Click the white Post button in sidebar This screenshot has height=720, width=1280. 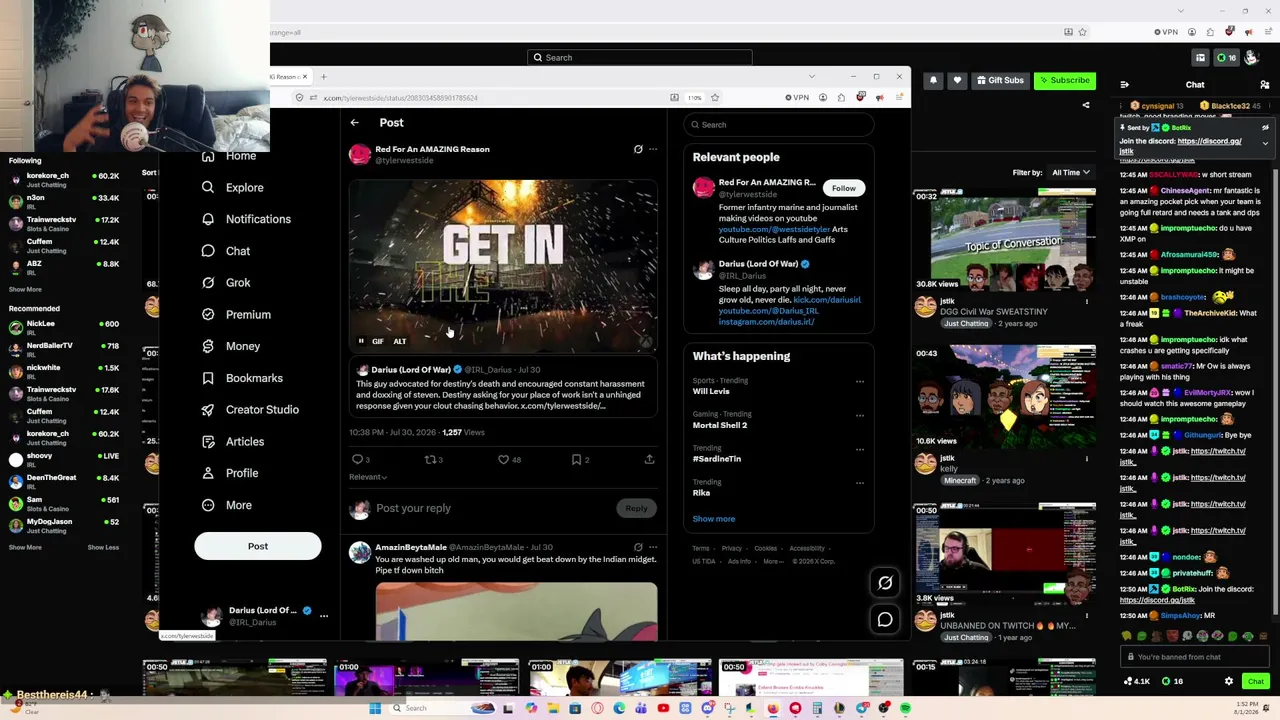click(x=258, y=546)
